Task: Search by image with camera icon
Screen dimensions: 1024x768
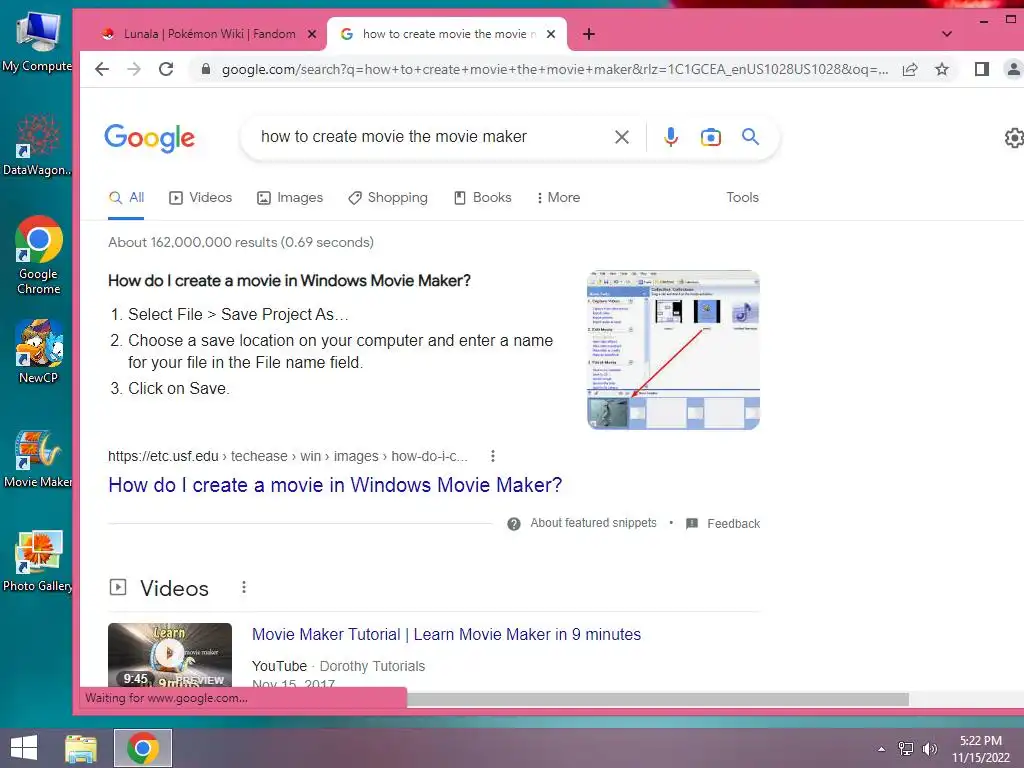Action: [711, 137]
